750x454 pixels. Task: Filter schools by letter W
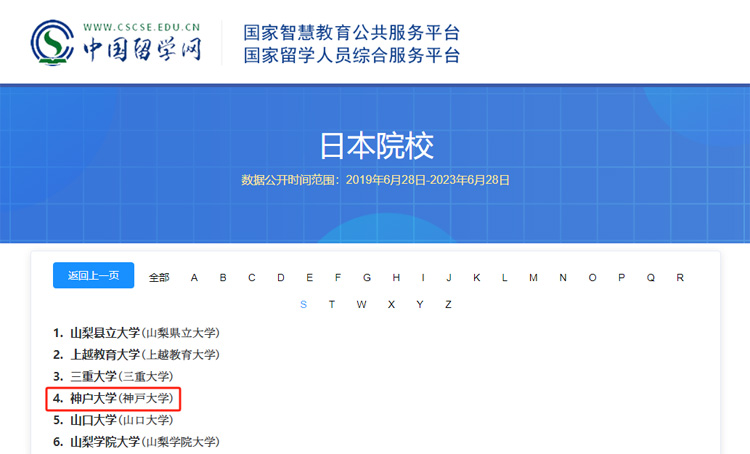pyautogui.click(x=361, y=304)
